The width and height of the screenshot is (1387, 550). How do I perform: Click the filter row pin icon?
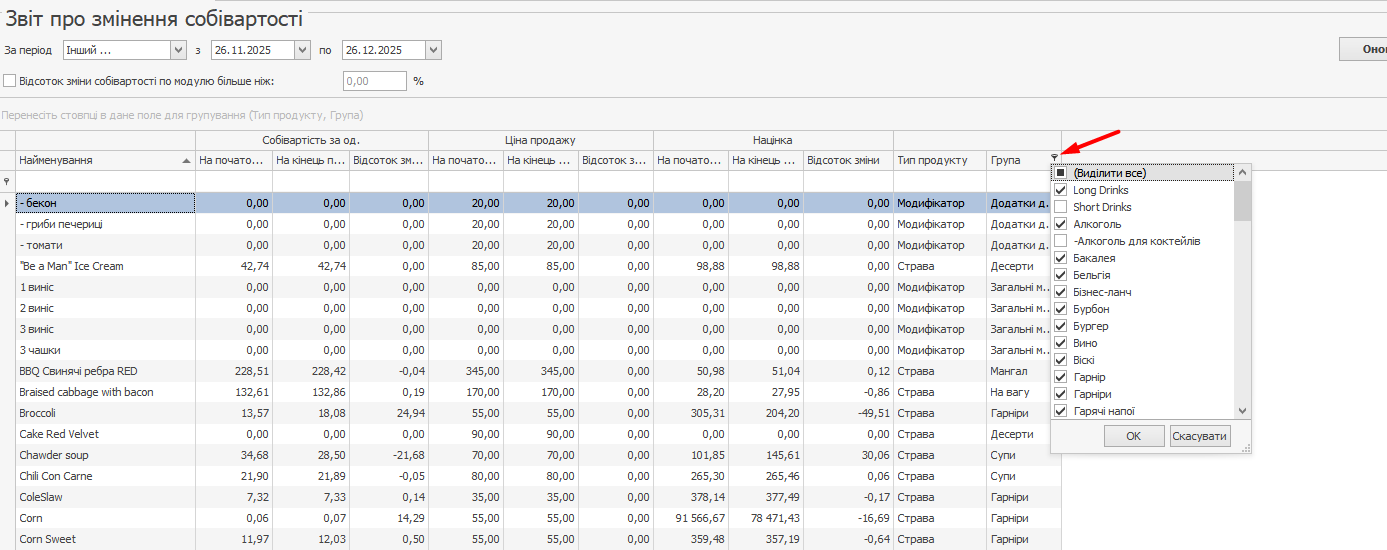[7, 181]
